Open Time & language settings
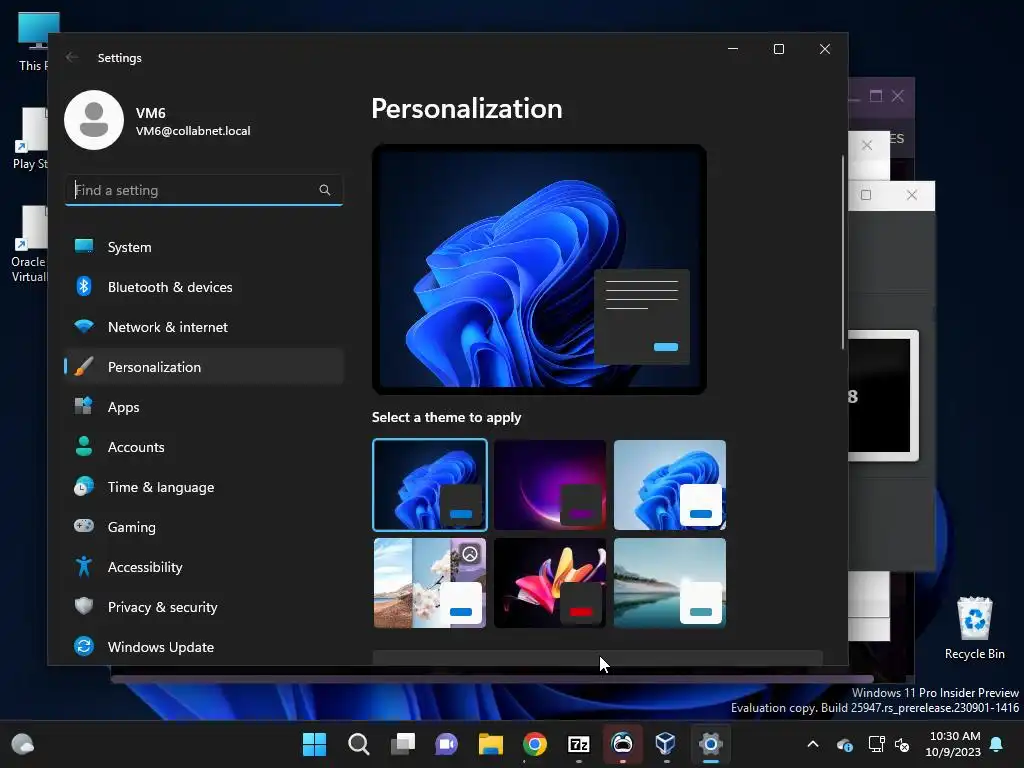 point(204,487)
